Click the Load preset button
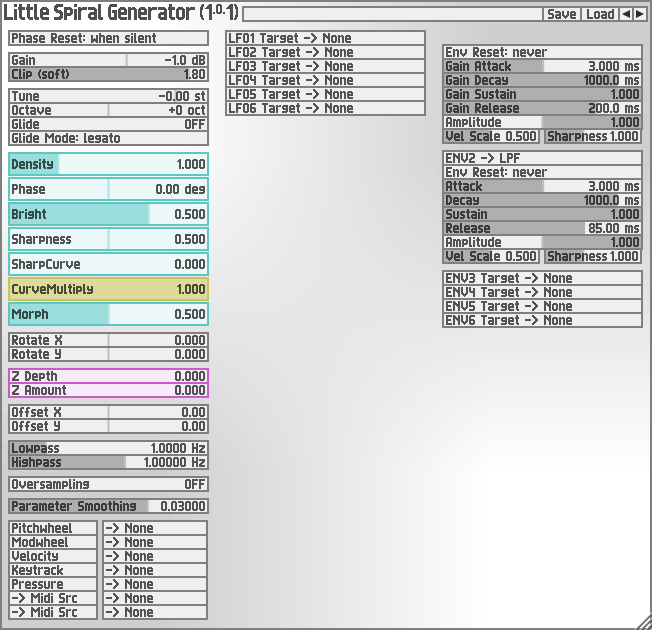This screenshot has height=630, width=652. click(x=600, y=14)
